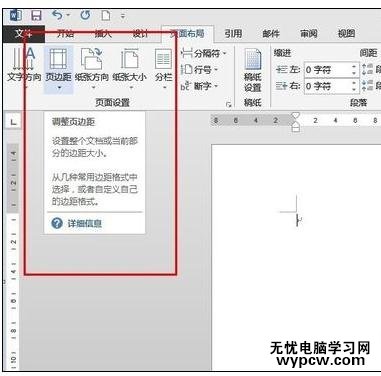The height and width of the screenshot is (376, 381).
Task: Adjust the right indent spinner arrows
Action: 355,86
